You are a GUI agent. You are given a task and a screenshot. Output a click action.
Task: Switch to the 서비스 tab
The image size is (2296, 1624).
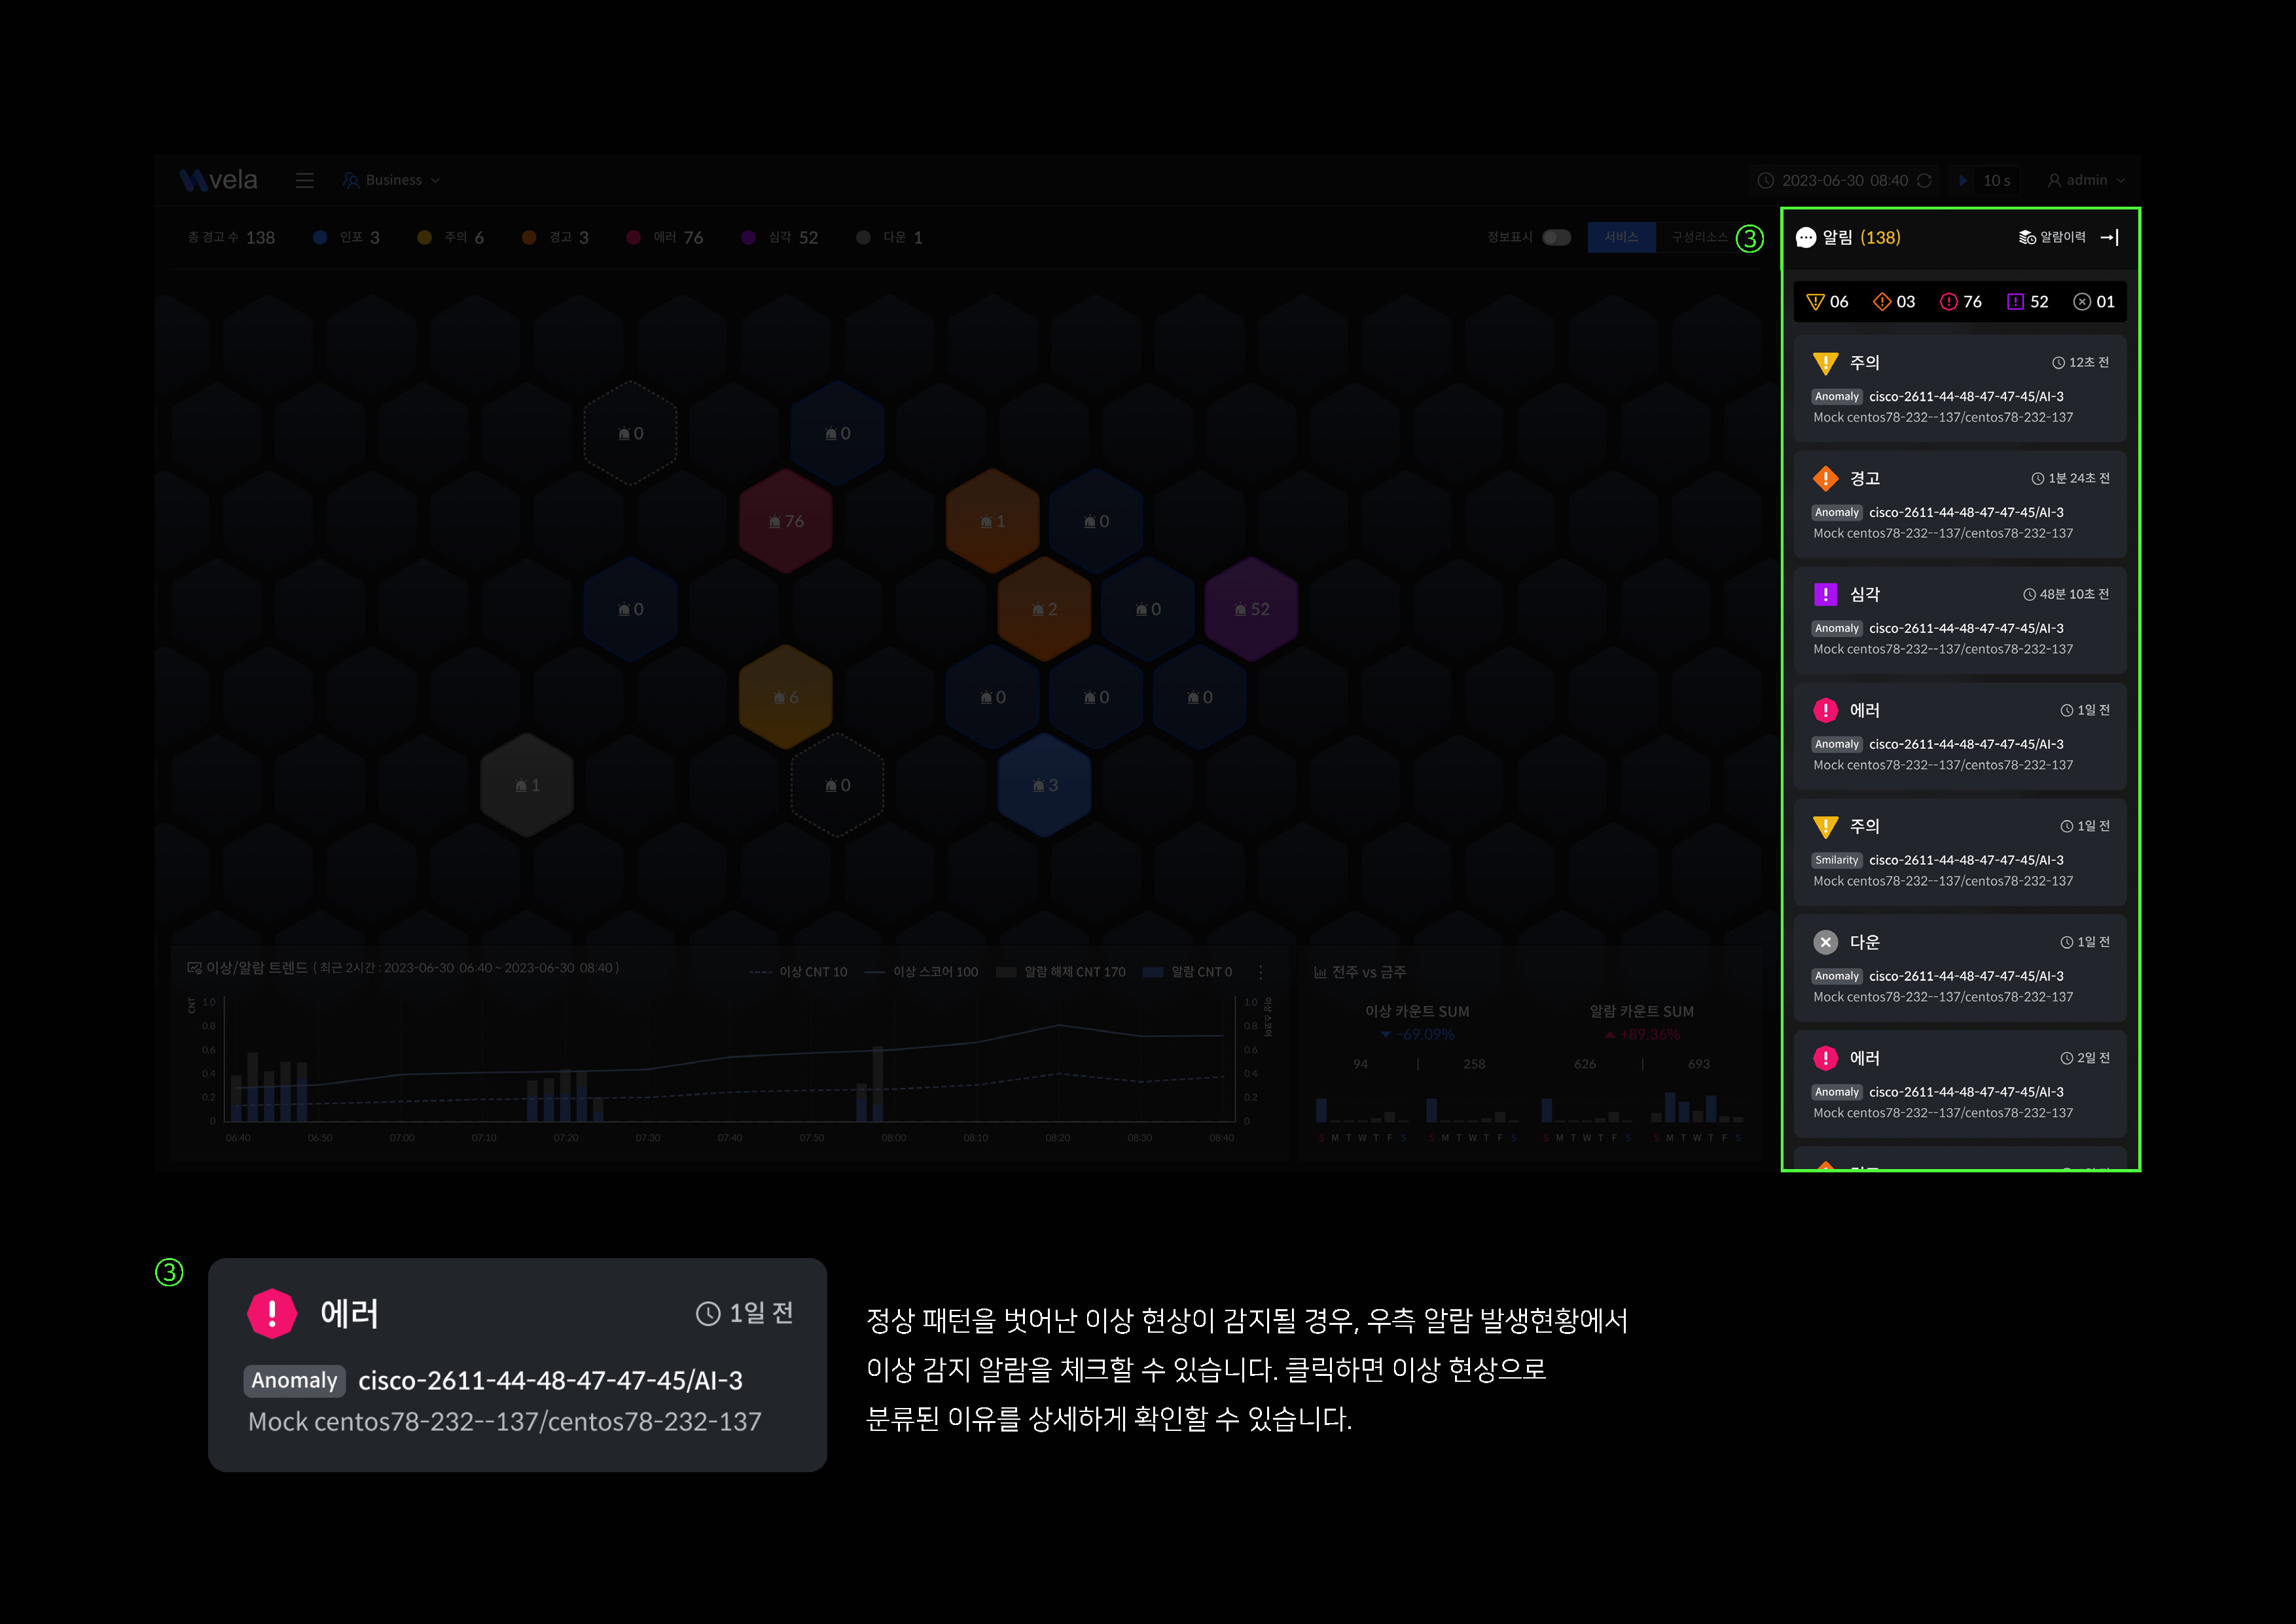point(1621,237)
